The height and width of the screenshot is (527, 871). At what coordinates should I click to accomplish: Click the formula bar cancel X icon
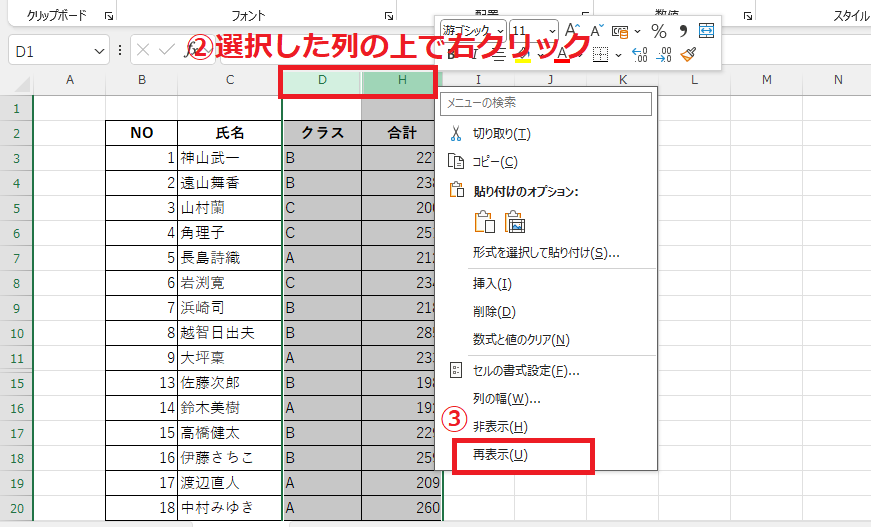point(143,51)
